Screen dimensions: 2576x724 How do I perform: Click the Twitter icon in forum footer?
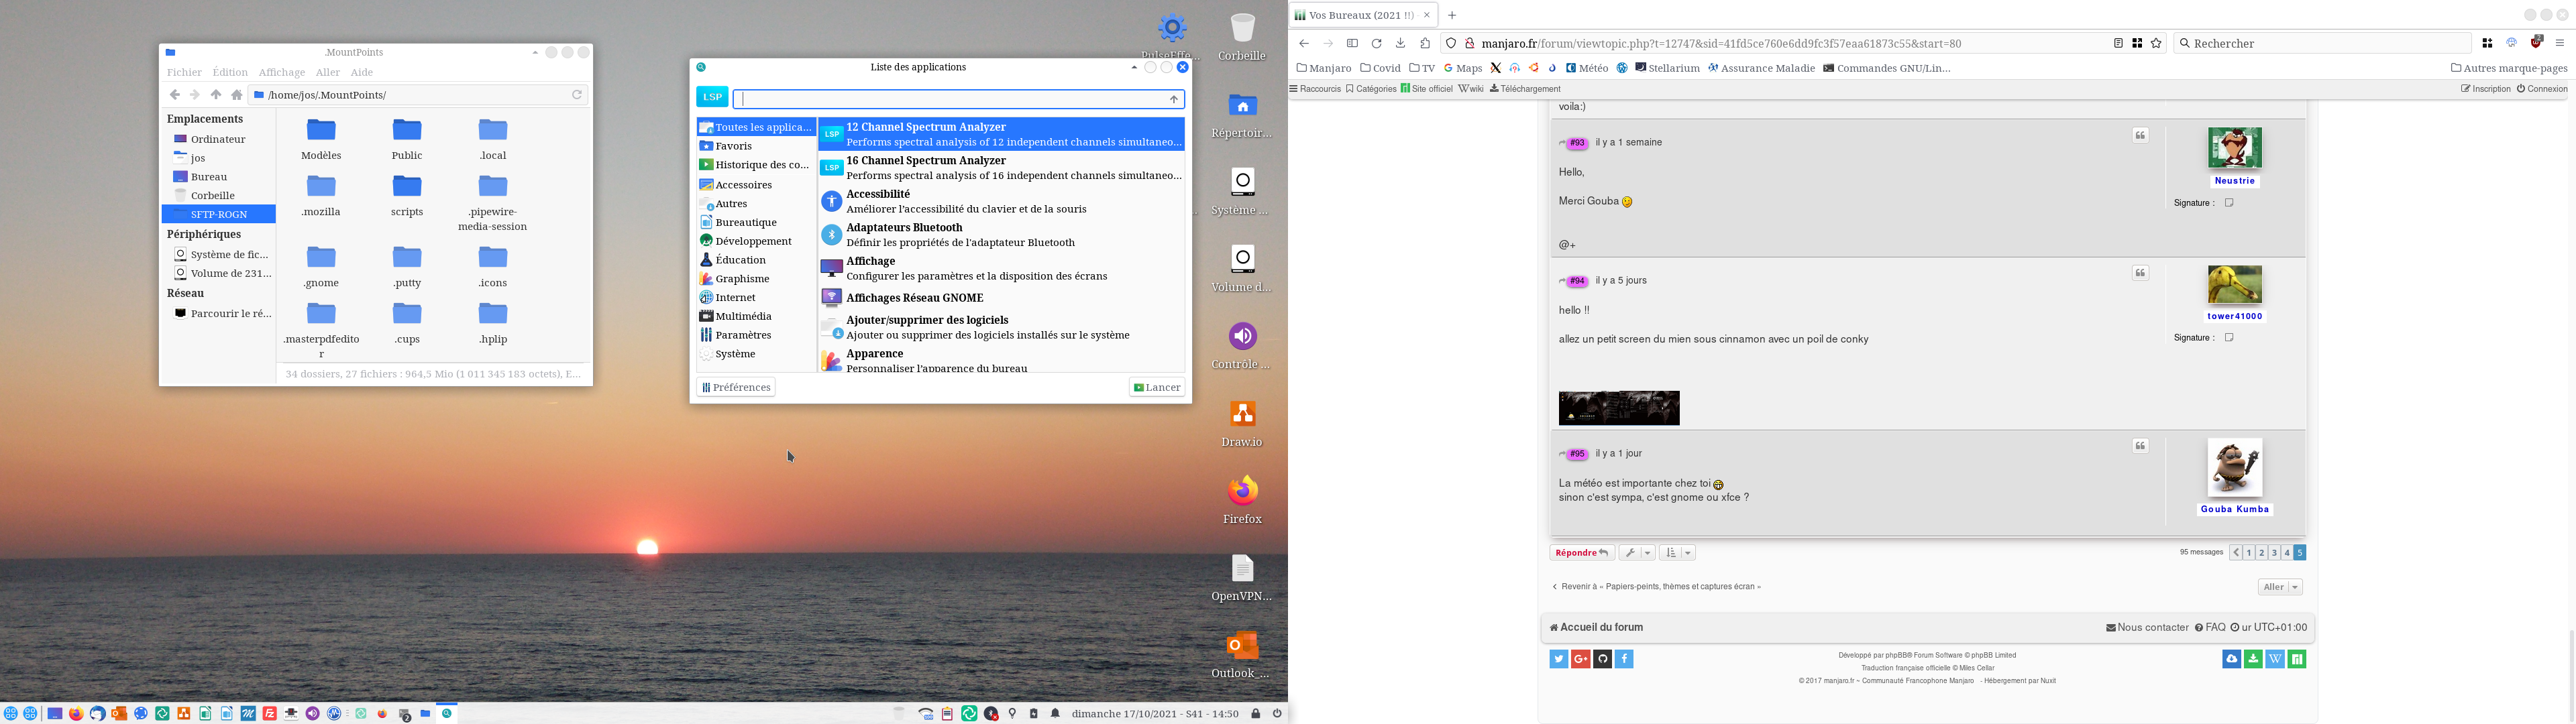[x=1558, y=659]
